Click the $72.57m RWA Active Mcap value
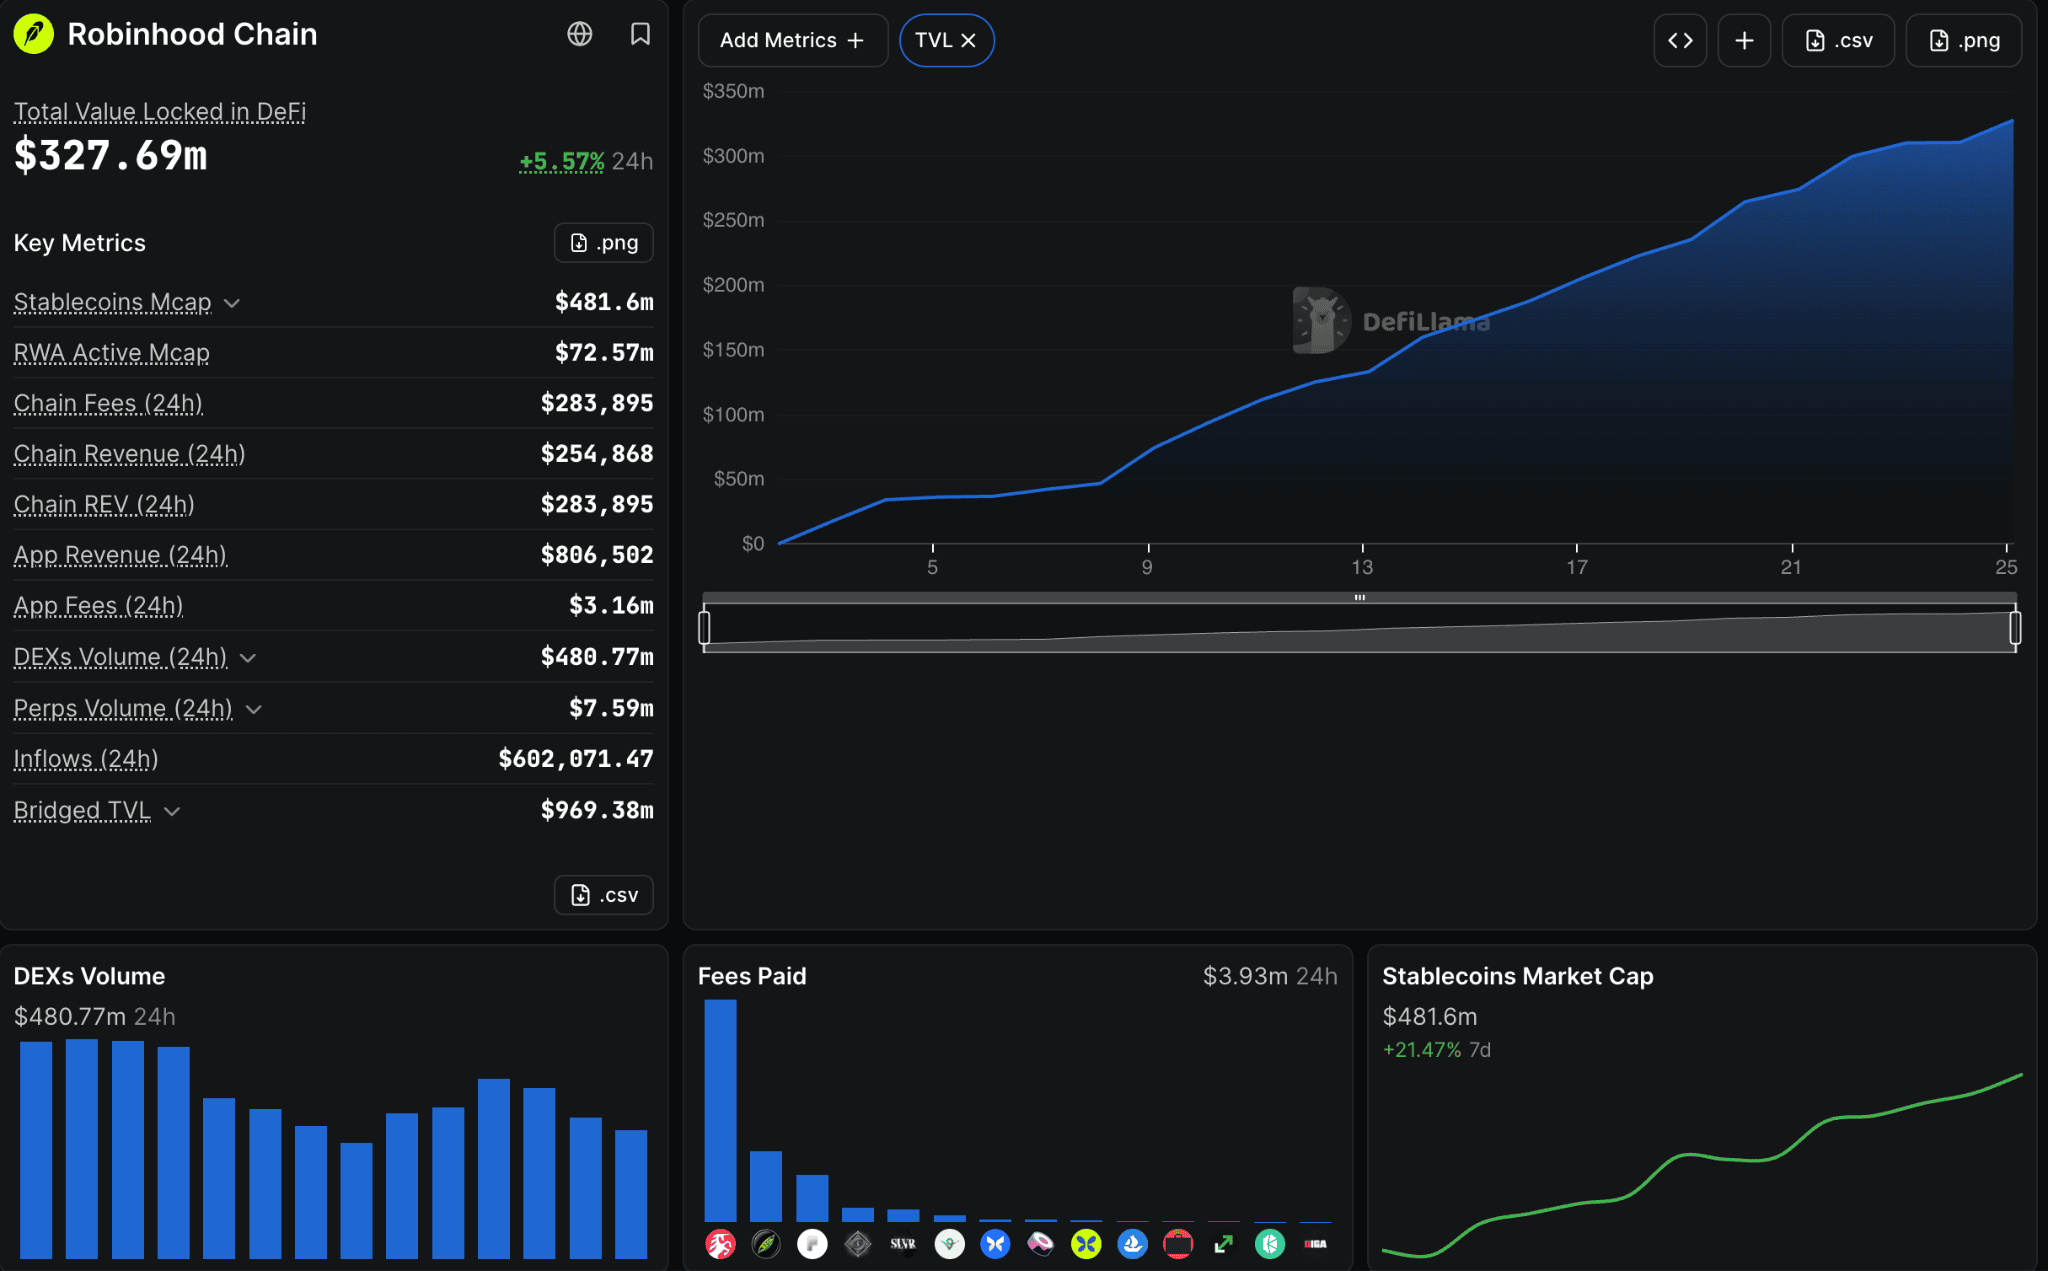The height and width of the screenshot is (1271, 2048). [604, 353]
